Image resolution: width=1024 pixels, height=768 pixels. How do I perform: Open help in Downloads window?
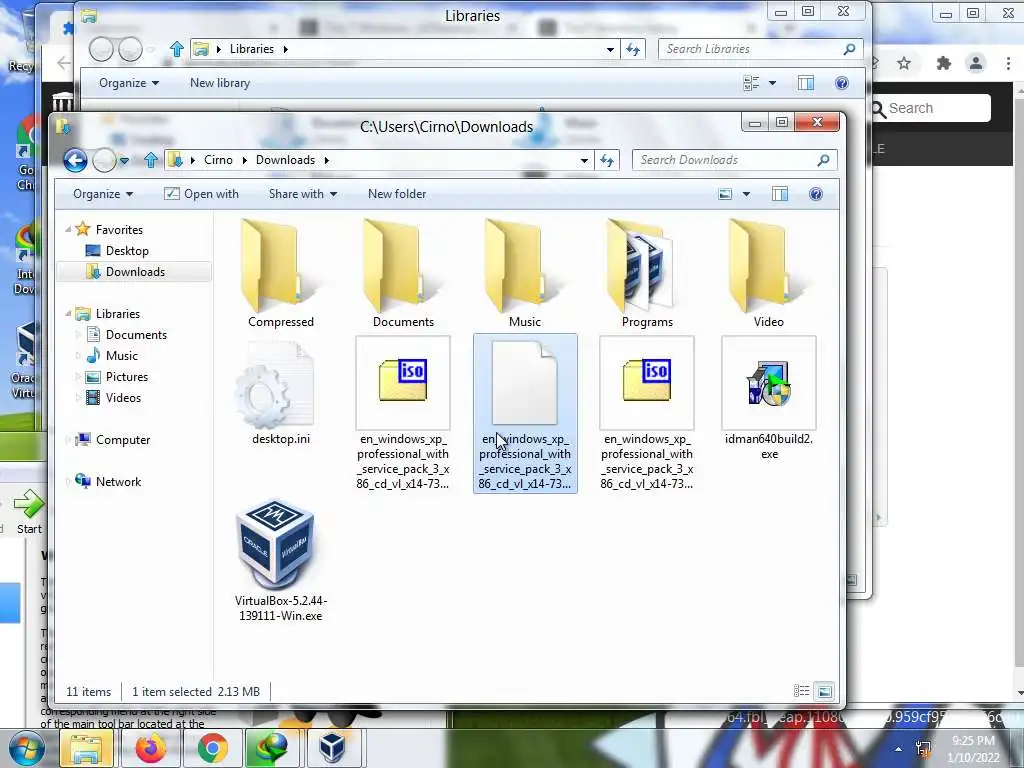[x=816, y=194]
